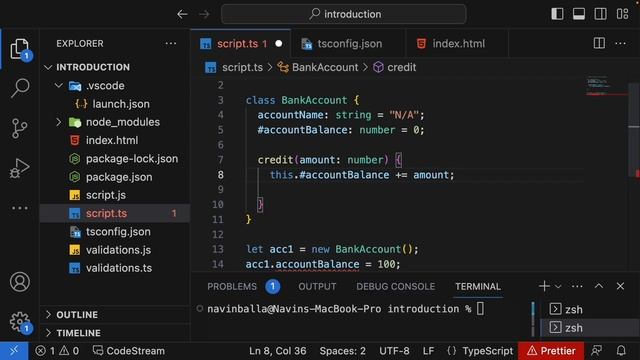Select script.ts in the explorer tree
Image resolution: width=640 pixels, height=360 pixels.
click(x=115, y=213)
